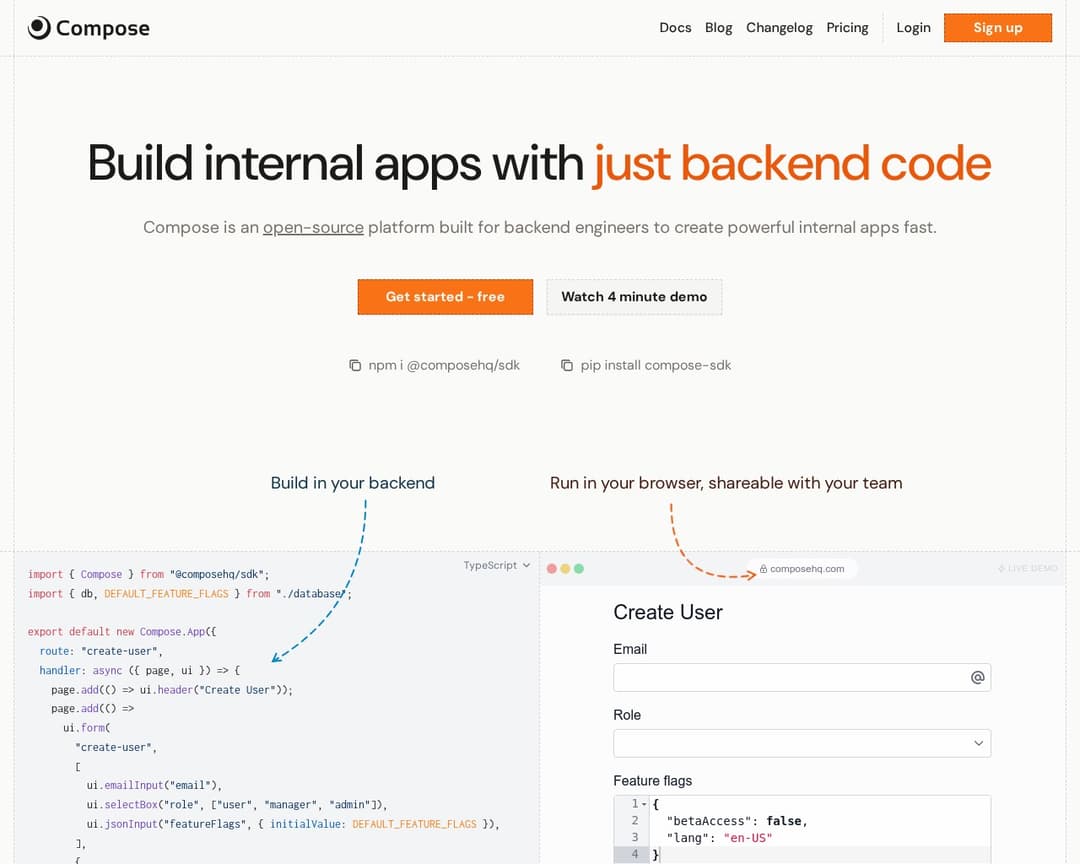This screenshot has width=1080, height=864.
Task: Collapse JSON line 1 fold arrow
Action: coord(644,804)
